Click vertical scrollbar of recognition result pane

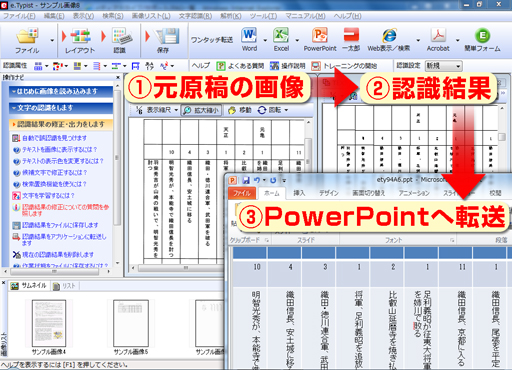(x=502, y=137)
